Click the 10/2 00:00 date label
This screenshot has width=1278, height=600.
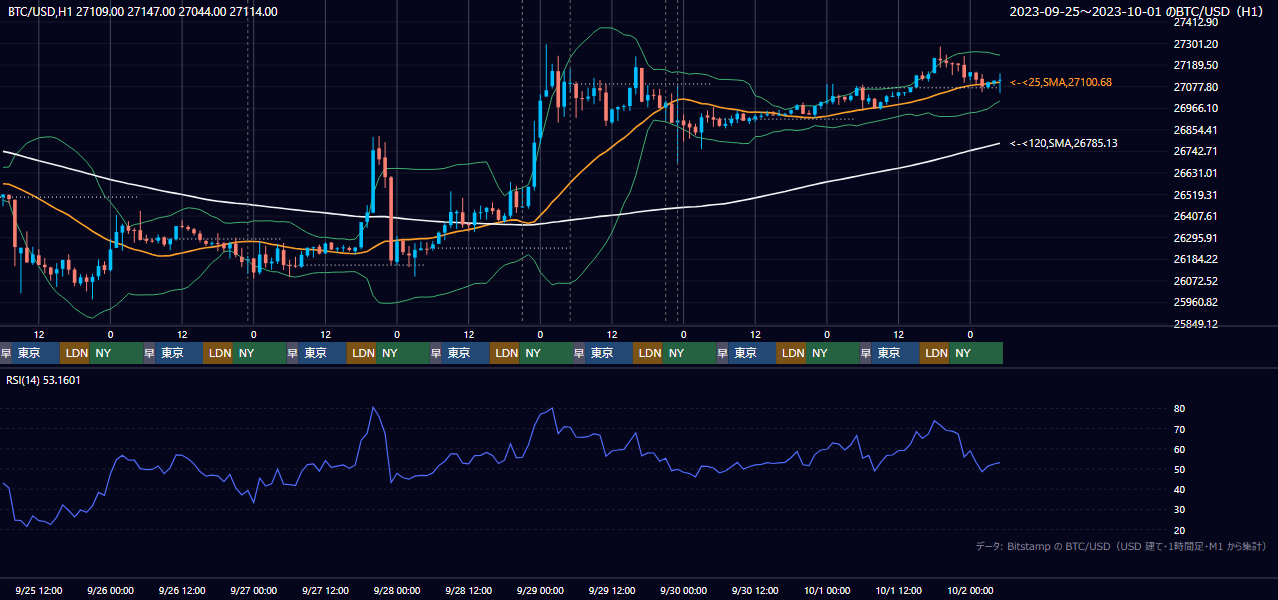click(x=970, y=590)
